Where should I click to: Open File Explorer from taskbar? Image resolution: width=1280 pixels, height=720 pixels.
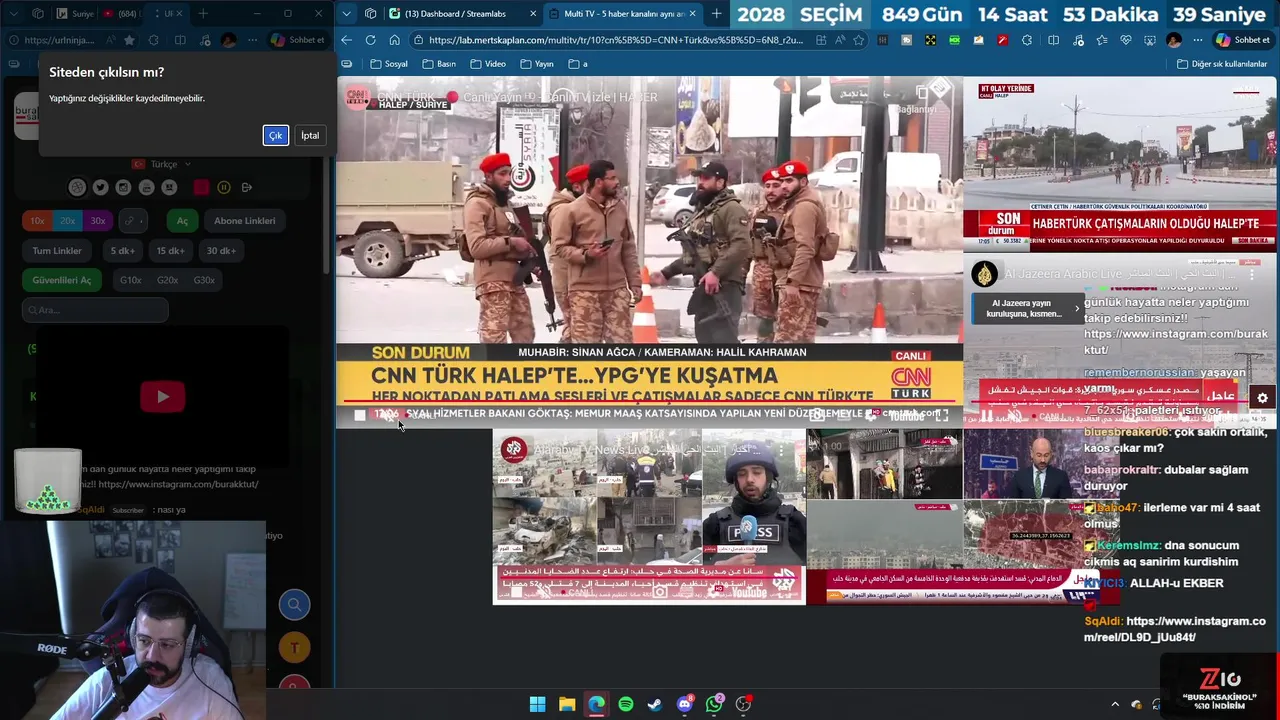[567, 704]
